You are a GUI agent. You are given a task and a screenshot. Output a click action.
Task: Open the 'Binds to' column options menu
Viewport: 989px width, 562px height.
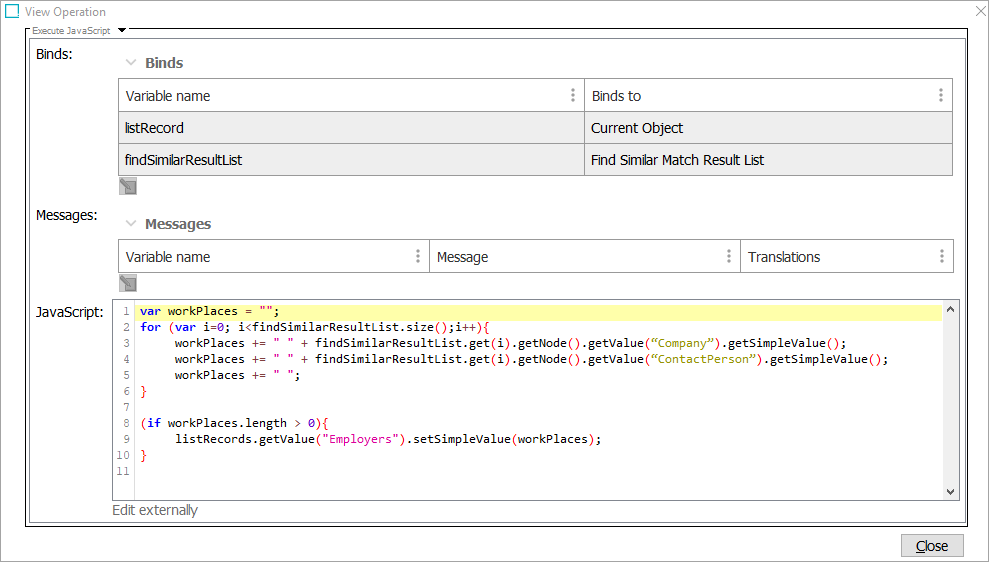coord(941,96)
